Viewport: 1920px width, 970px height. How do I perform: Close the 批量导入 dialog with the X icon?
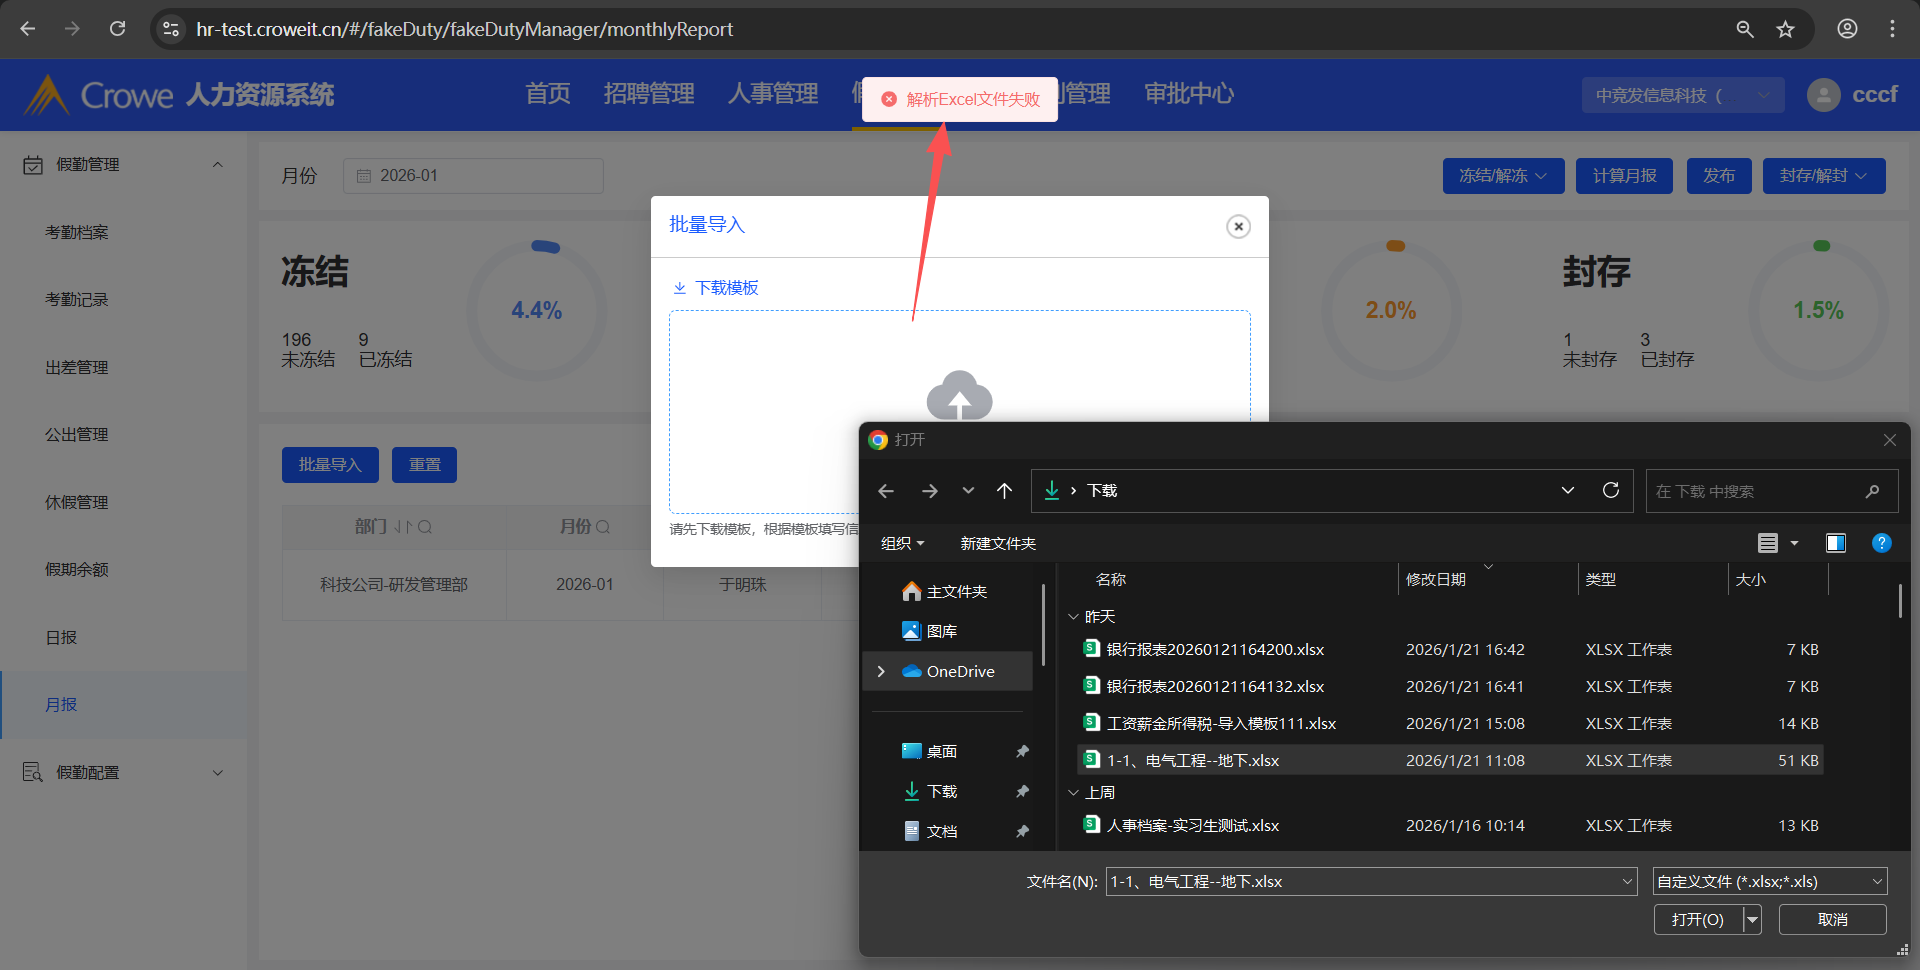pos(1238,226)
